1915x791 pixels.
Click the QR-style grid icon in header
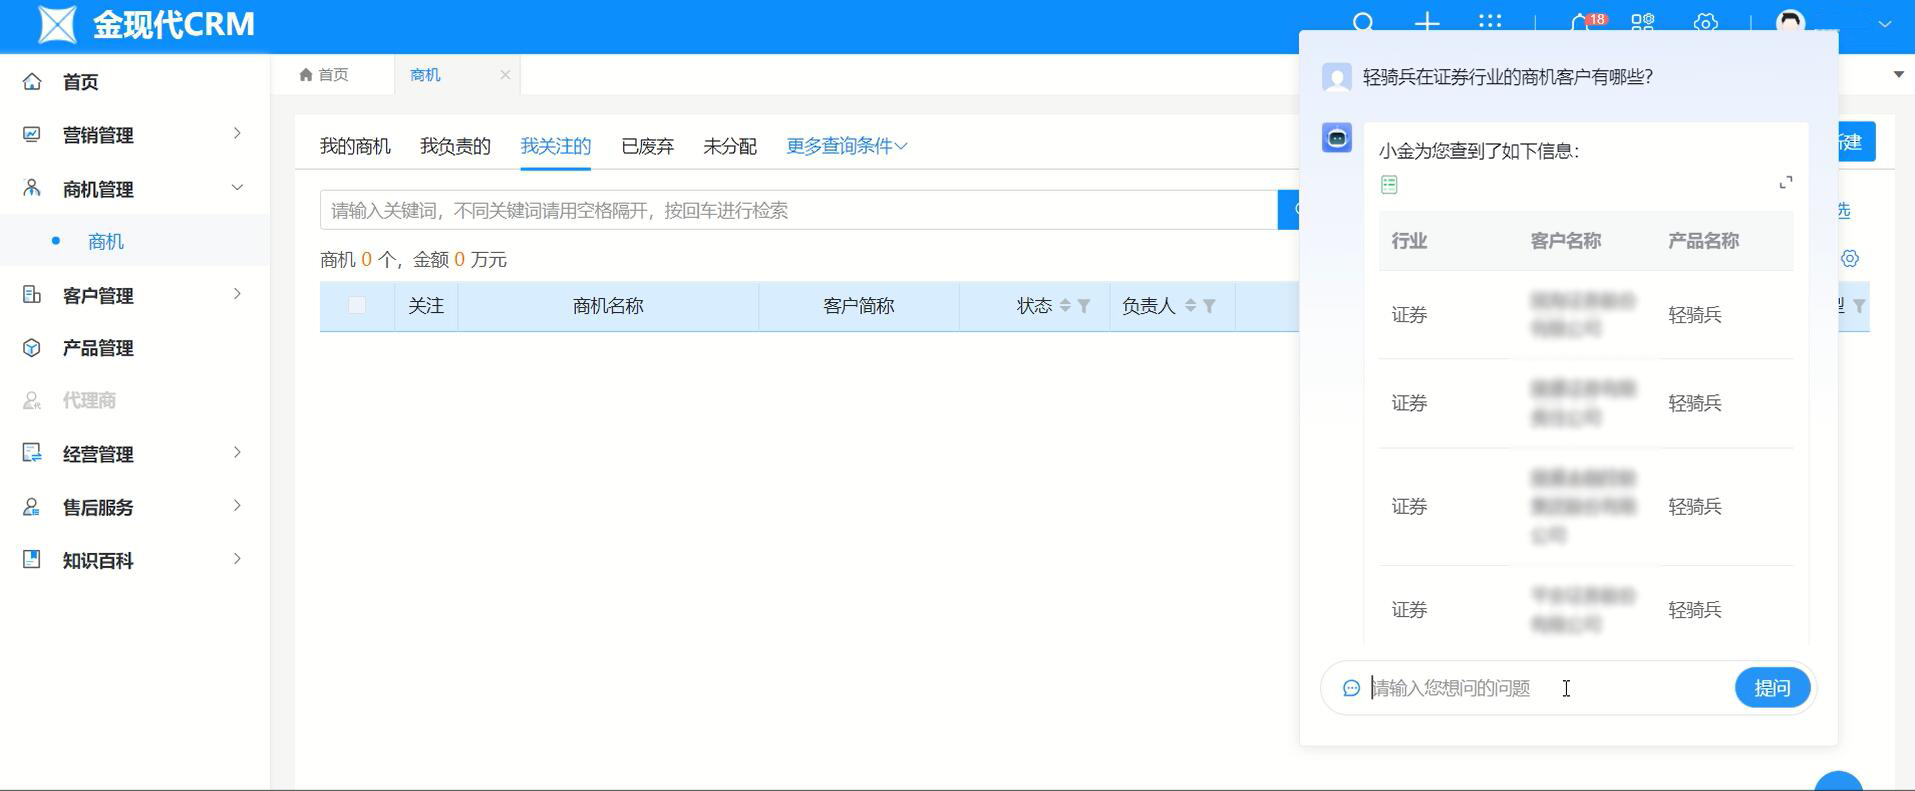point(1643,22)
